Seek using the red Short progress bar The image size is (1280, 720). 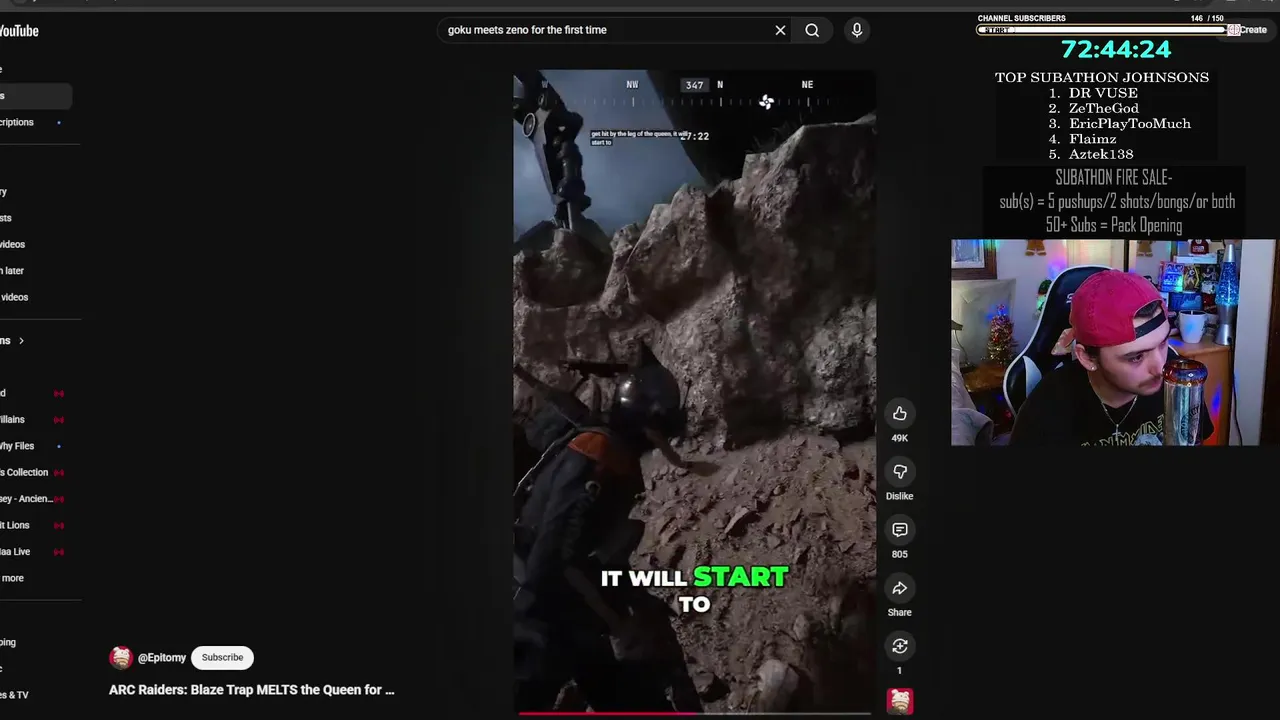point(695,714)
